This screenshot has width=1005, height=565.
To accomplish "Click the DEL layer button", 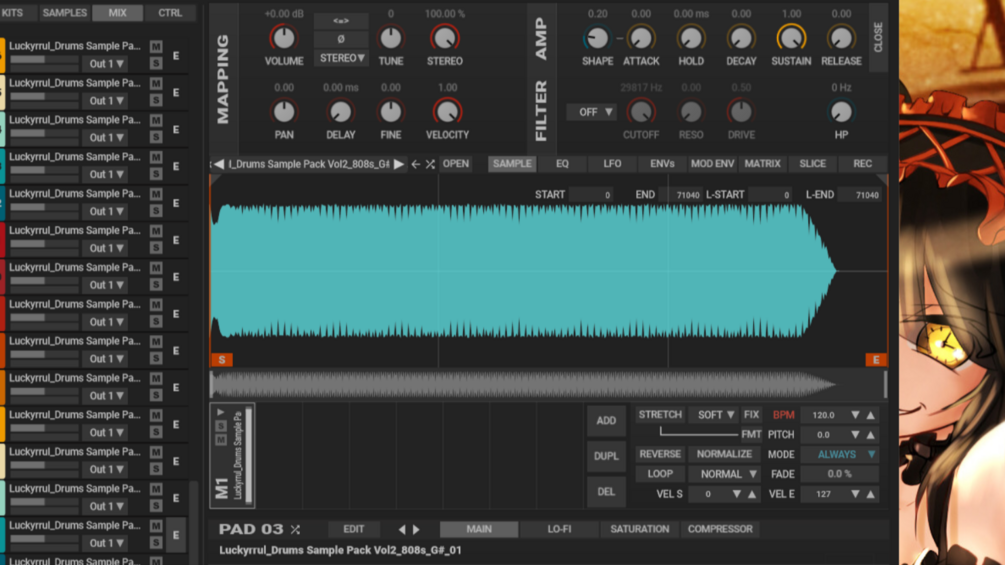I will coord(606,491).
